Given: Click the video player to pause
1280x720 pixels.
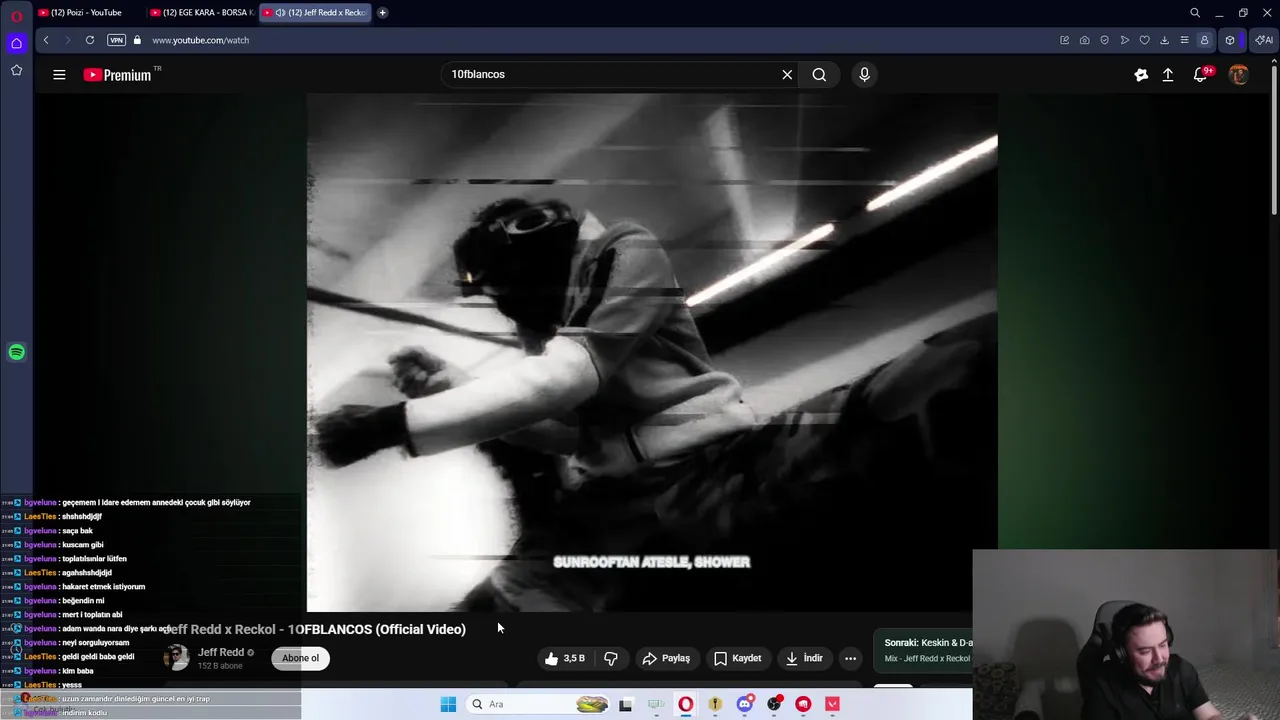Looking at the screenshot, I should 652,352.
